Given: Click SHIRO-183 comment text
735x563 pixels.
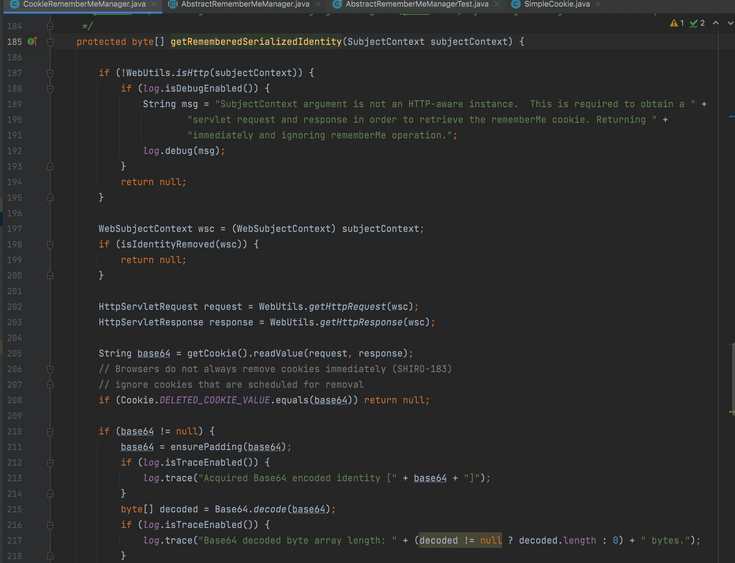Looking at the screenshot, I should tap(422, 369).
